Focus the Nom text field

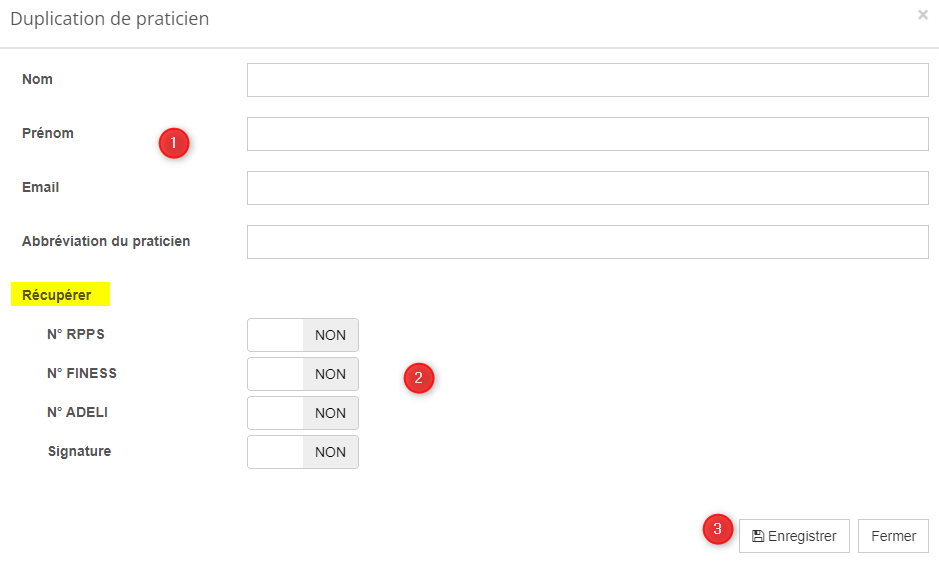point(587,80)
